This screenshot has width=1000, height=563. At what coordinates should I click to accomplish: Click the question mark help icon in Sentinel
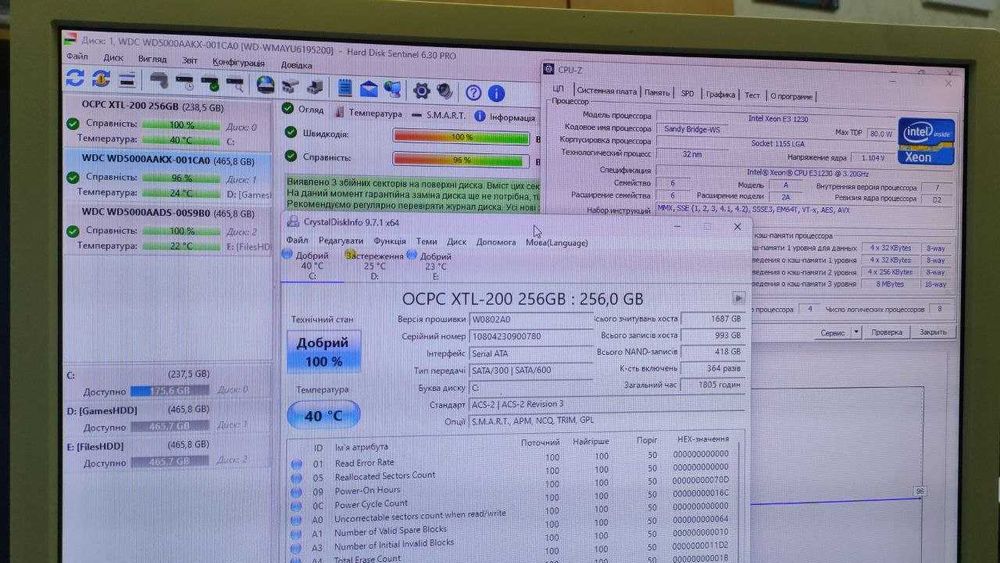pyautogui.click(x=473, y=92)
